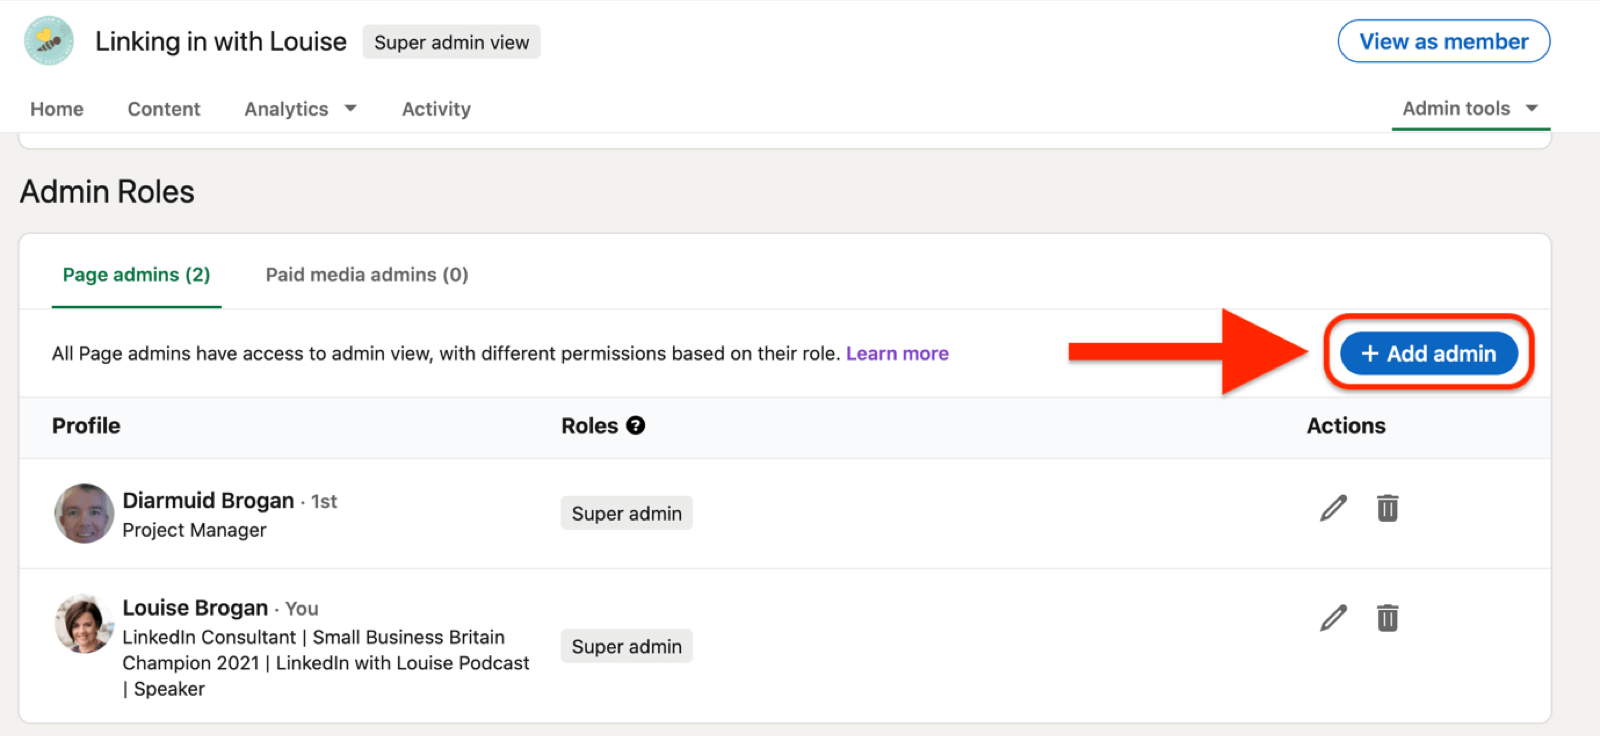Go to the Home menu item

(x=57, y=109)
